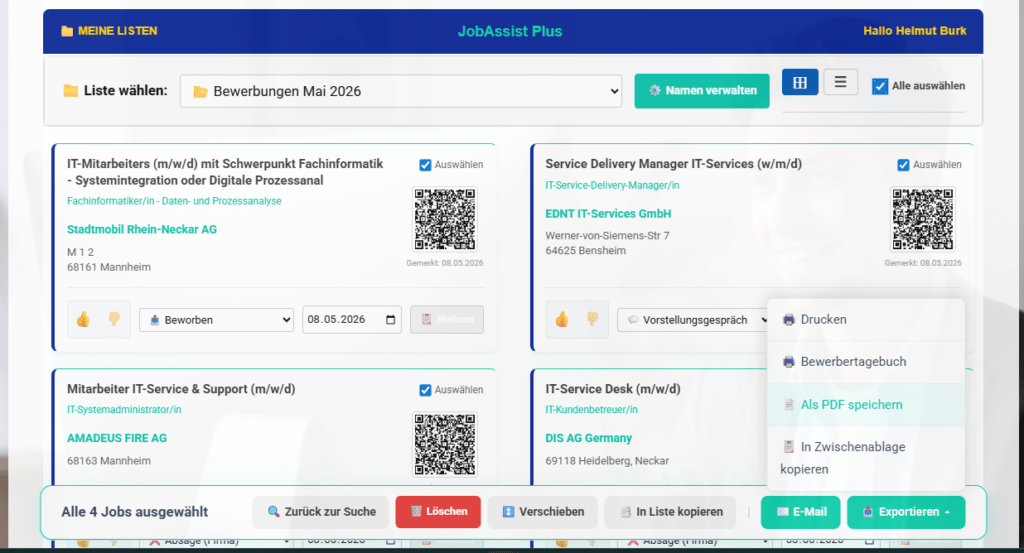Switch to grid view icon

(799, 82)
